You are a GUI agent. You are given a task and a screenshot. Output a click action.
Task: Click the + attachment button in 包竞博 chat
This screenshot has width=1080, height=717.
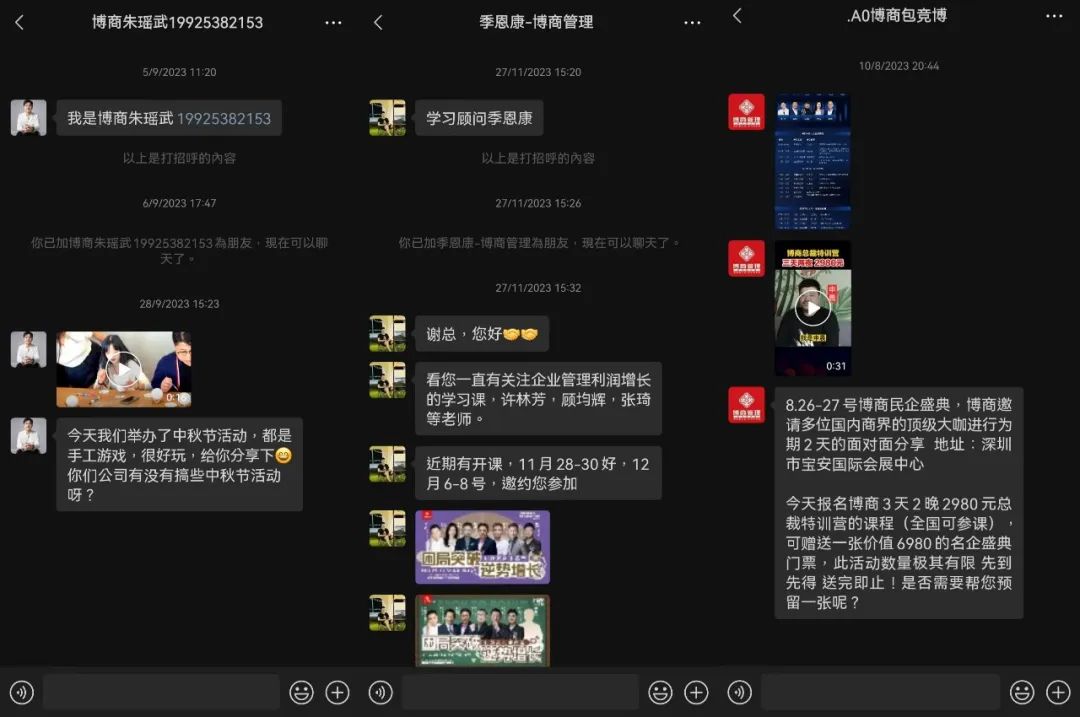[x=1057, y=692]
